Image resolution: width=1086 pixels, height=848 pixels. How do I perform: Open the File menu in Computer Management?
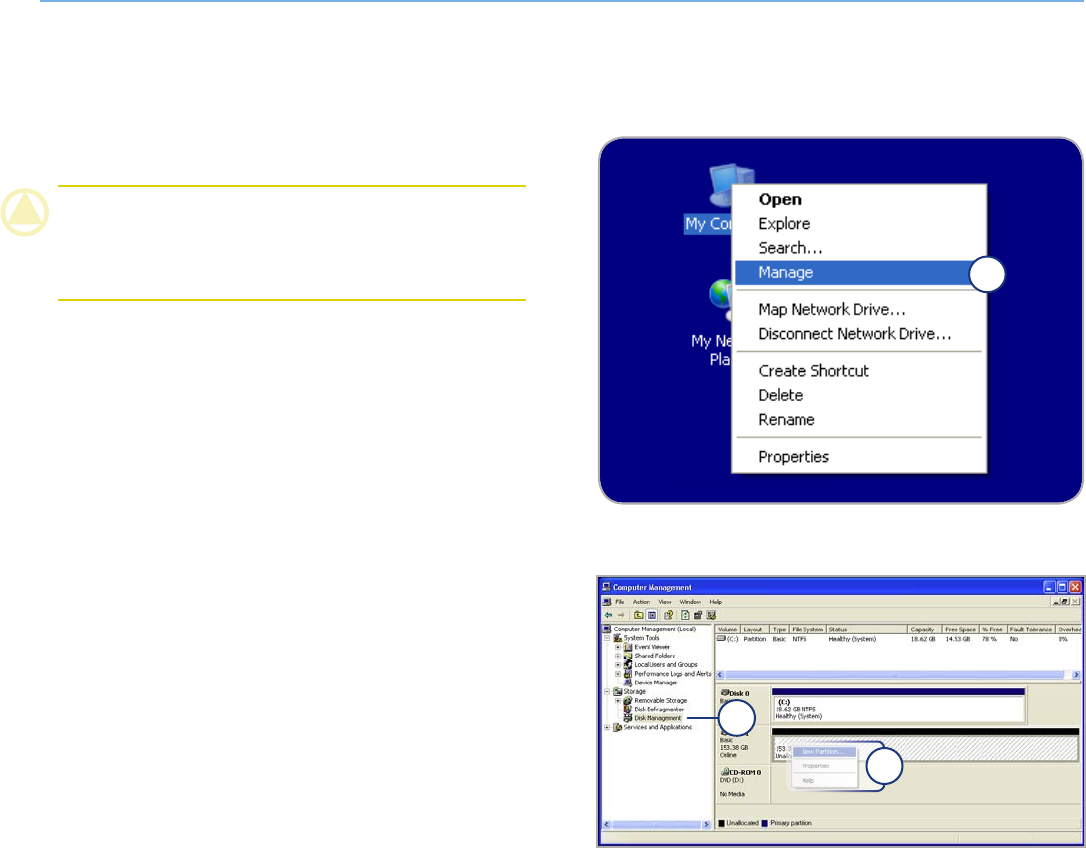pos(620,602)
